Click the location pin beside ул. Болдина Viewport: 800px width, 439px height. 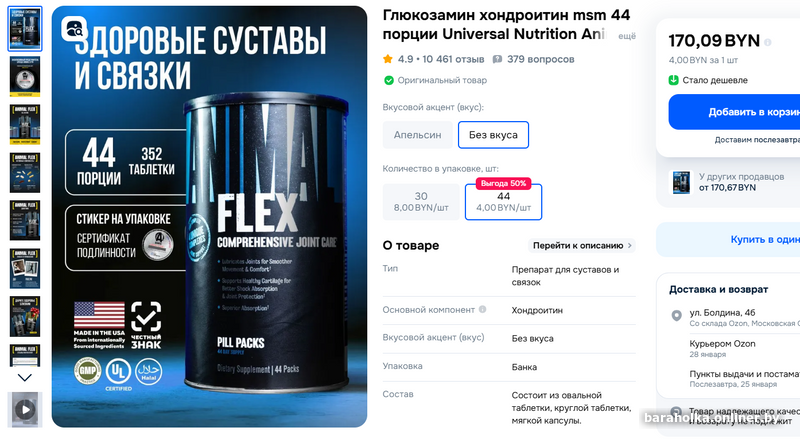pos(677,315)
